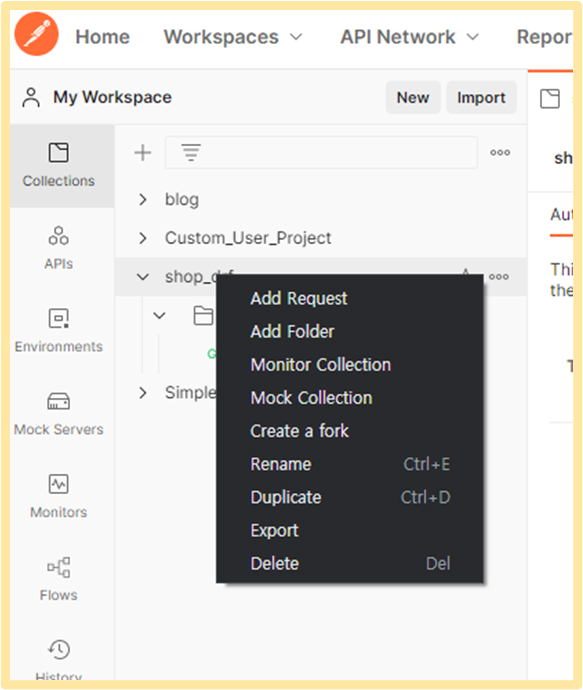
Task: Select Delete in the context menu
Action: pyautogui.click(x=350, y=564)
